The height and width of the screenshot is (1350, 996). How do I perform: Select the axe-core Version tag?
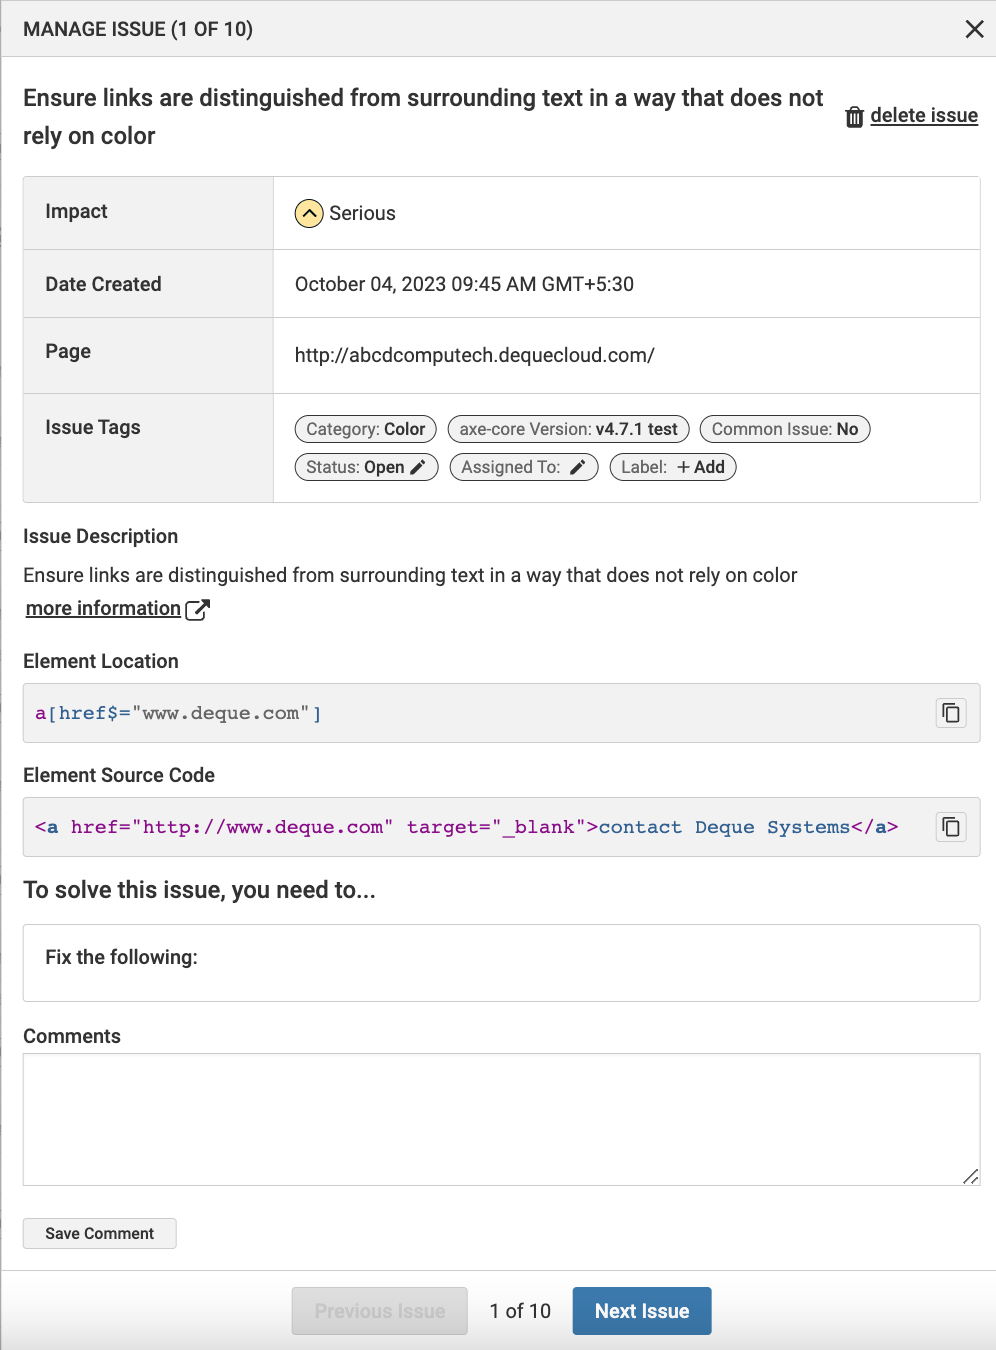(568, 429)
